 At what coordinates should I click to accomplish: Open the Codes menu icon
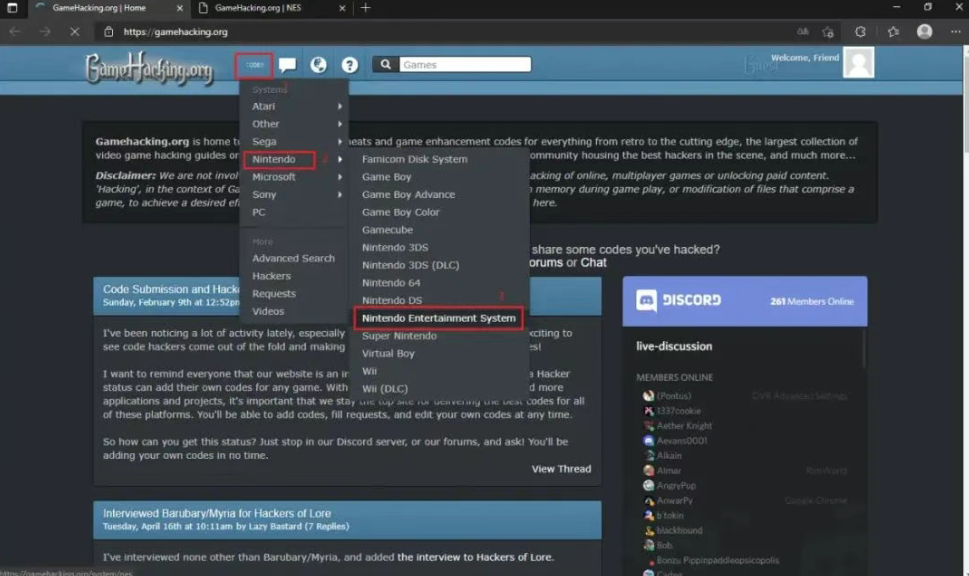[x=254, y=65]
